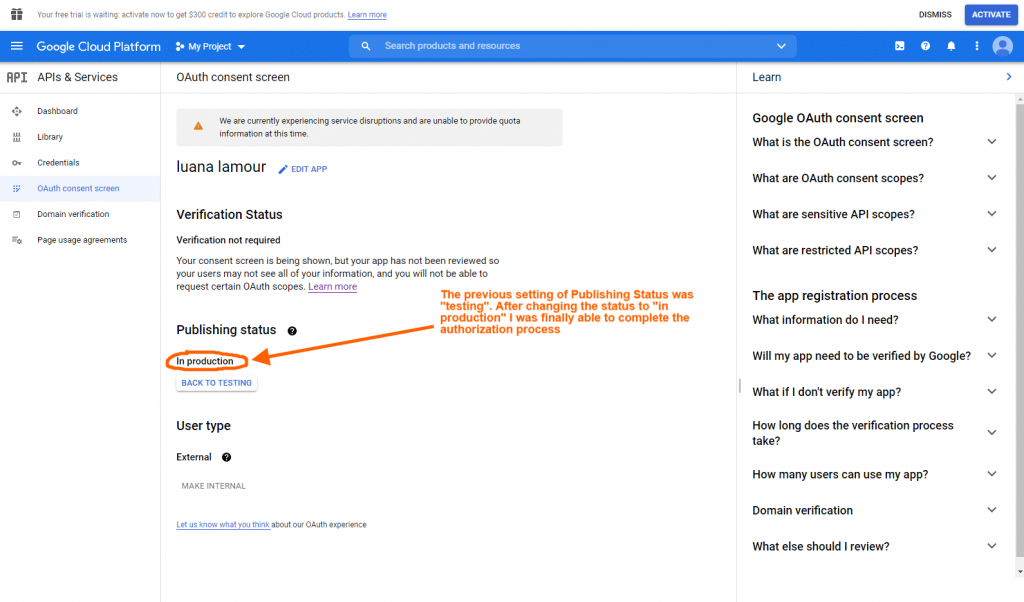Click the search products and resources field

click(573, 46)
